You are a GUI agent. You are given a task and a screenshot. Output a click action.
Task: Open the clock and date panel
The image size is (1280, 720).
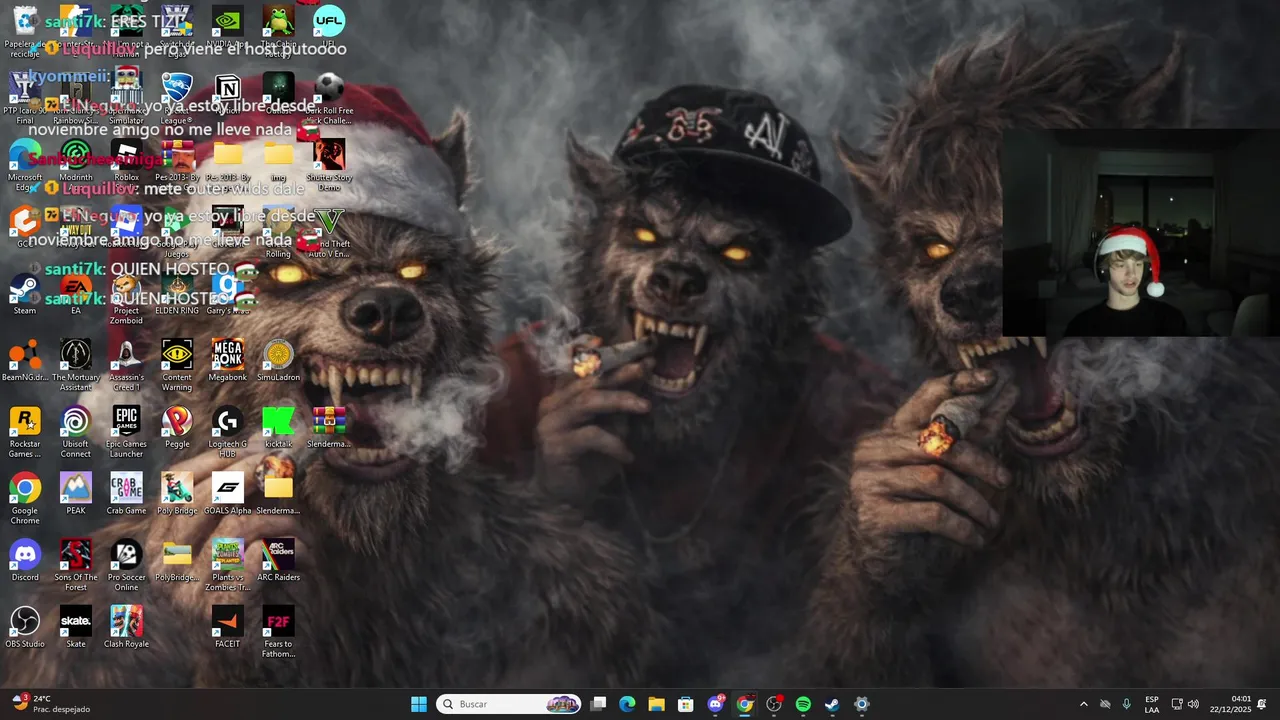1230,704
